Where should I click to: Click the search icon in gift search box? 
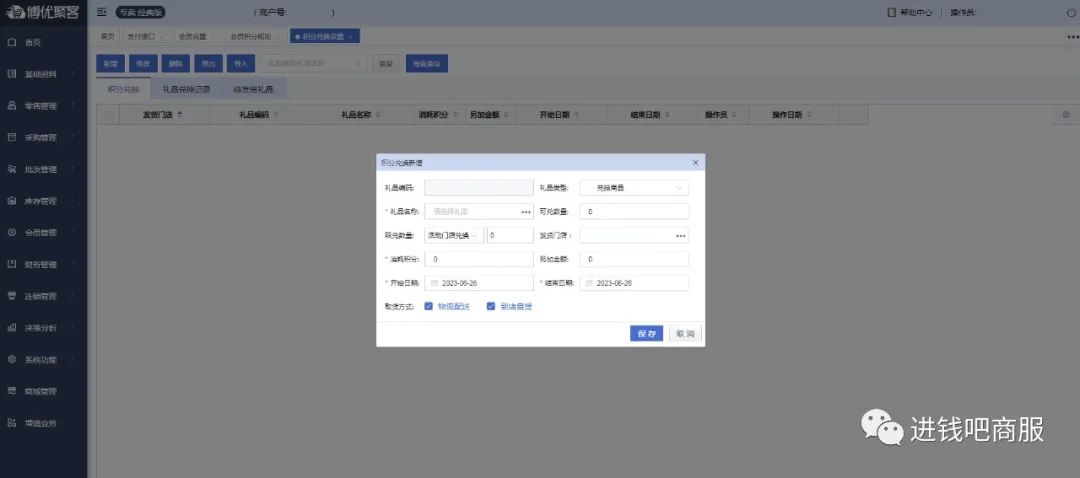tap(357, 63)
